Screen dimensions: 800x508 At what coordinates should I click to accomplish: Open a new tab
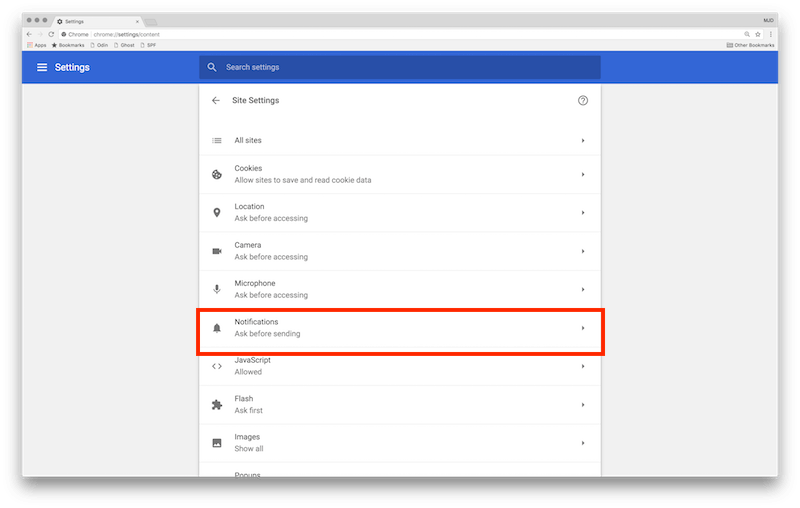pyautogui.click(x=151, y=22)
